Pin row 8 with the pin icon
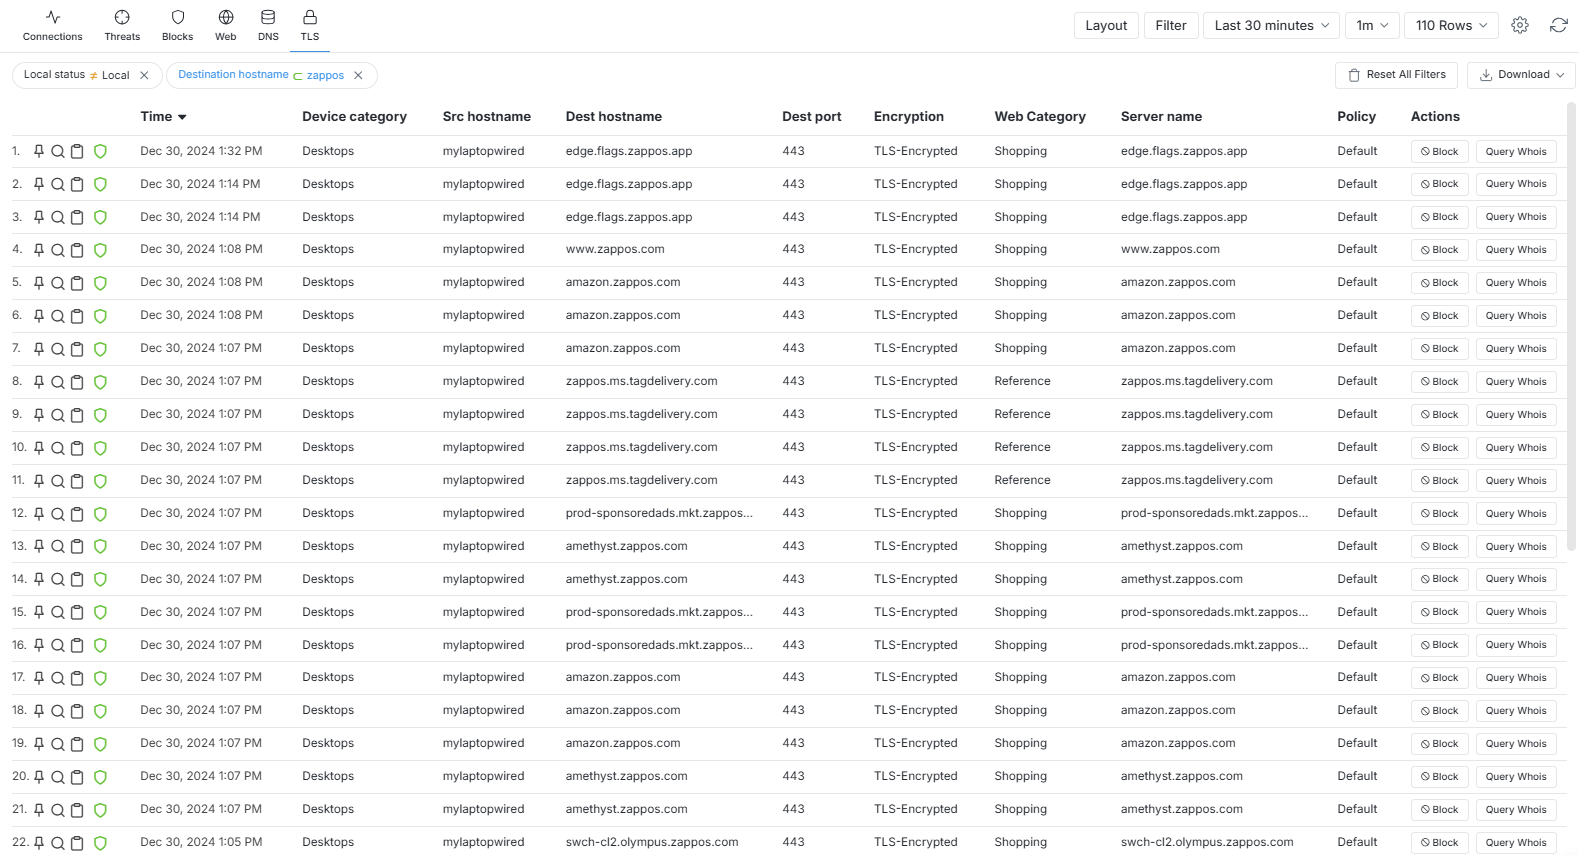 coord(39,382)
